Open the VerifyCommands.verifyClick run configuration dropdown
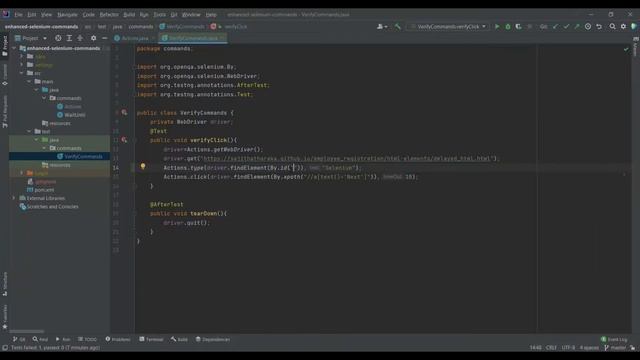The image size is (640, 360). click(x=448, y=27)
